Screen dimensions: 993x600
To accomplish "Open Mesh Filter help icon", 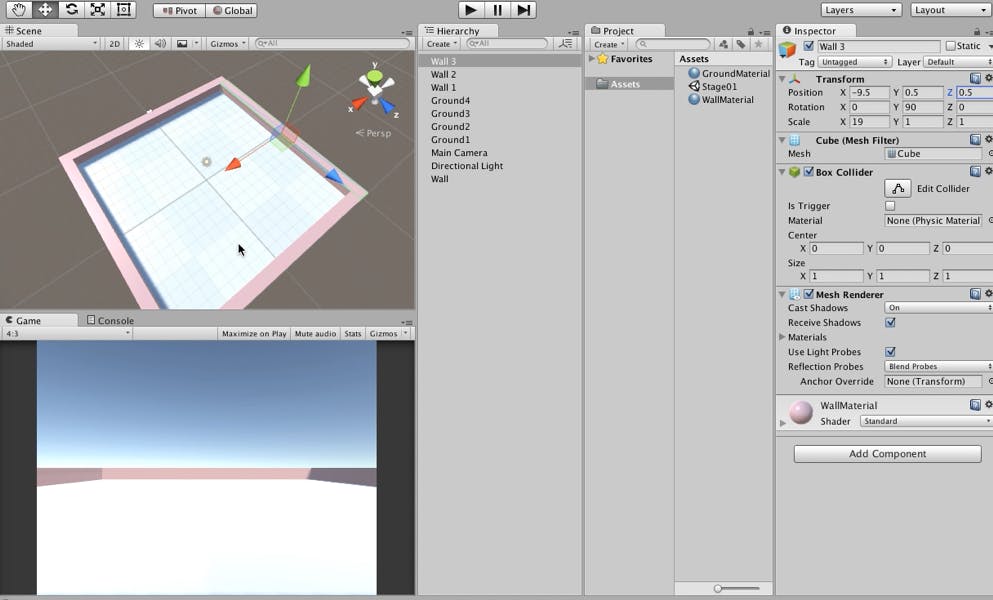I will 975,139.
